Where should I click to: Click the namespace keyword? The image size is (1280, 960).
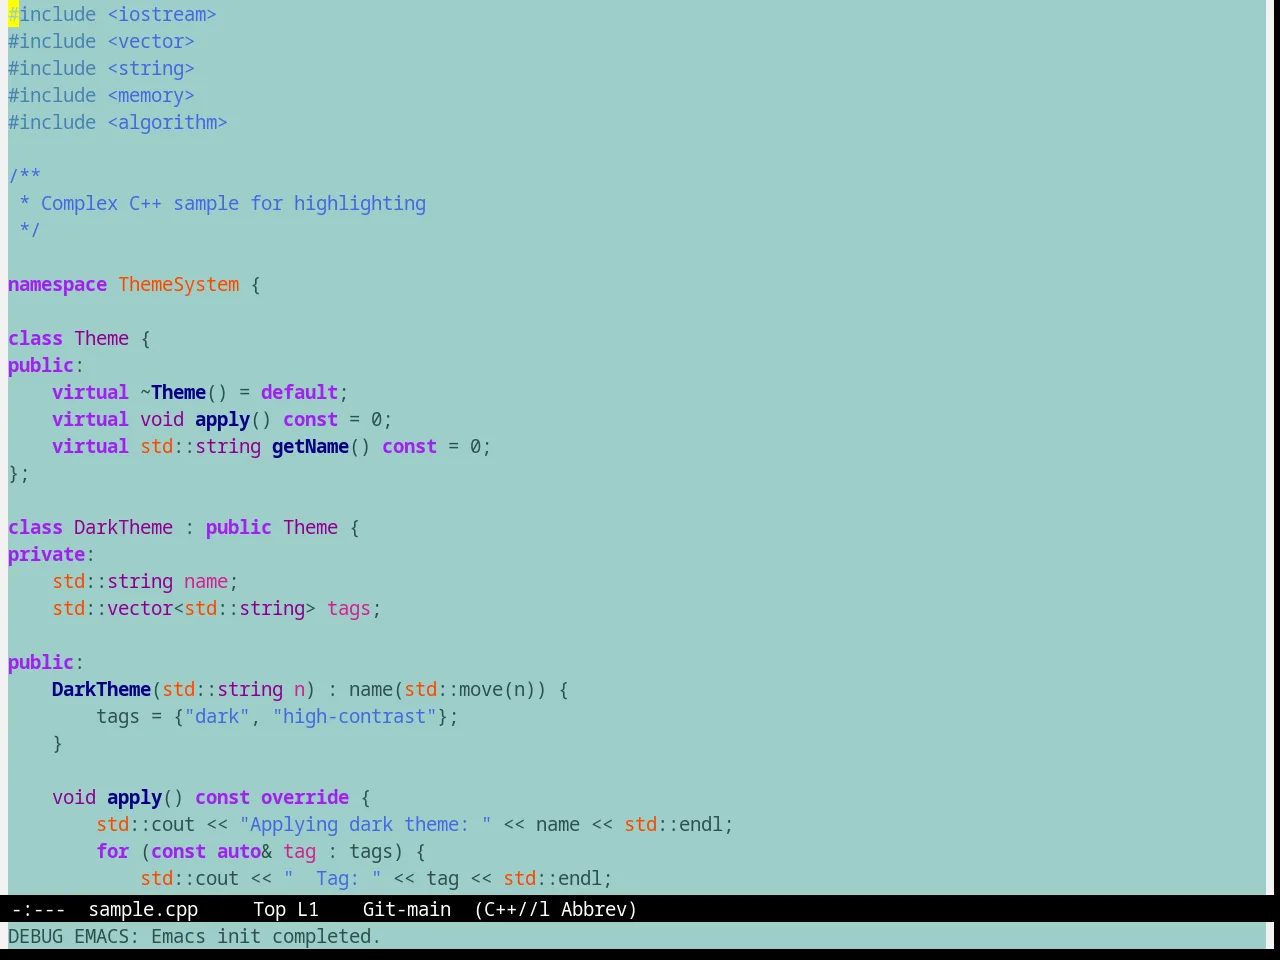pyautogui.click(x=57, y=284)
